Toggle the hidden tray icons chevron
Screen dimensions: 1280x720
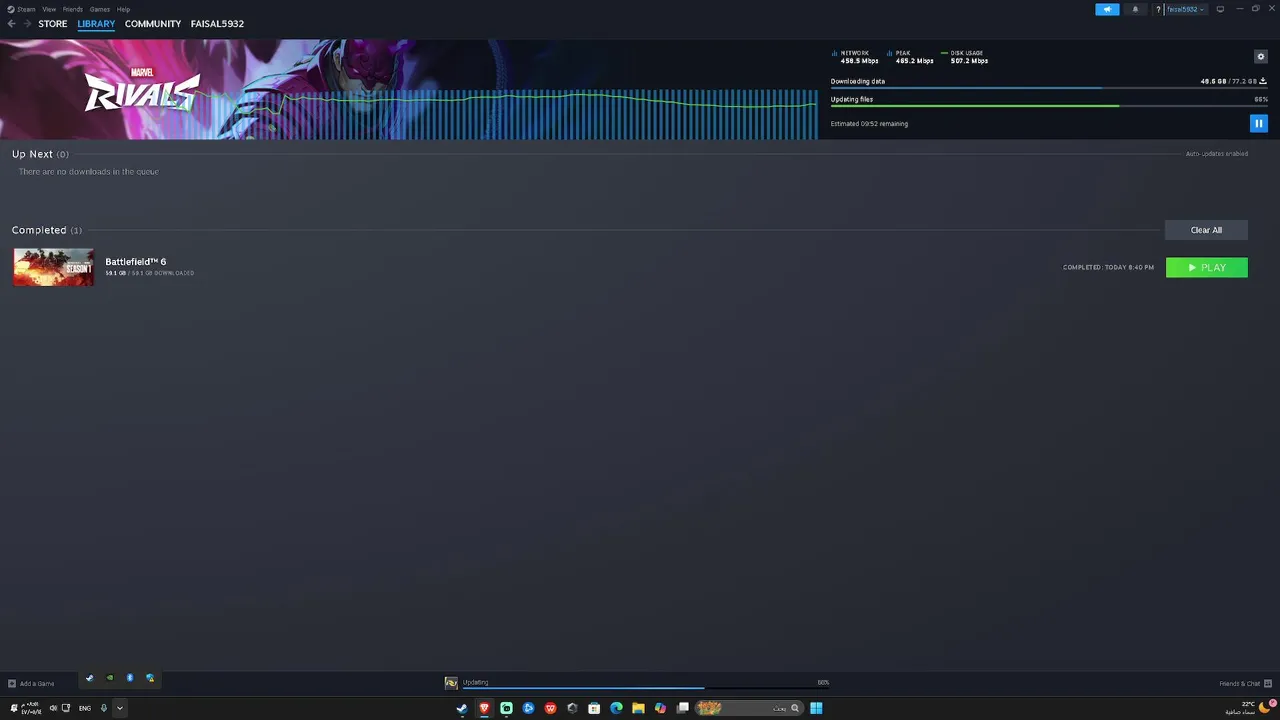pos(119,708)
